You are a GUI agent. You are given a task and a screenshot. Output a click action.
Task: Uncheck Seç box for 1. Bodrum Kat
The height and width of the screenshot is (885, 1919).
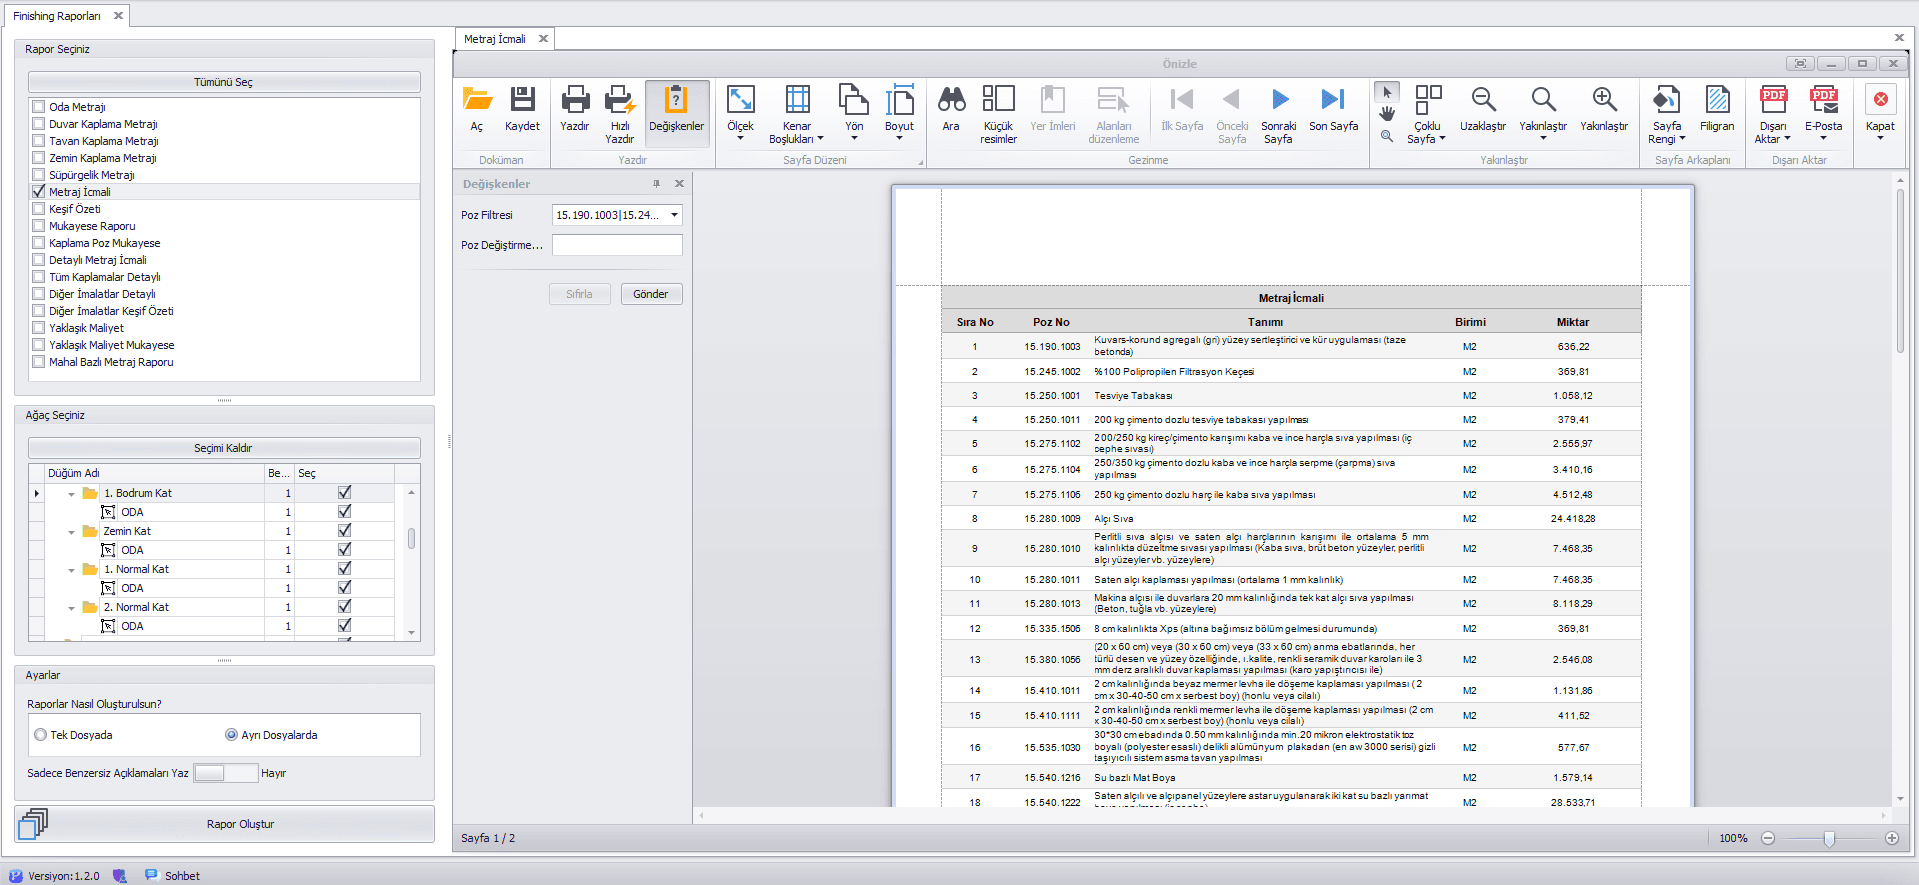tap(344, 492)
